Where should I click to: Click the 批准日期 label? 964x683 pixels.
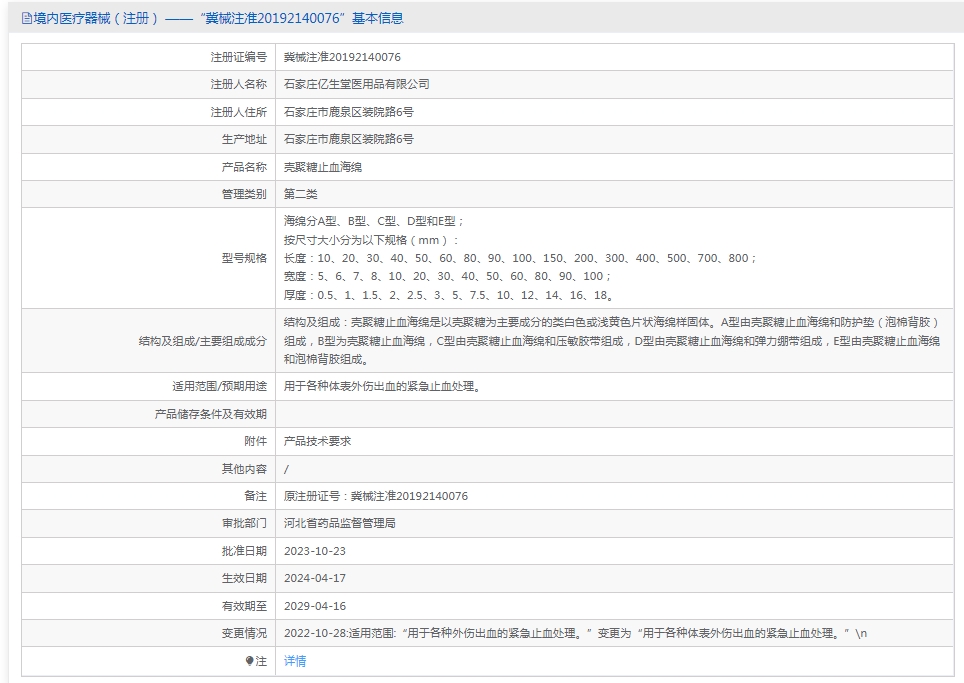(244, 551)
